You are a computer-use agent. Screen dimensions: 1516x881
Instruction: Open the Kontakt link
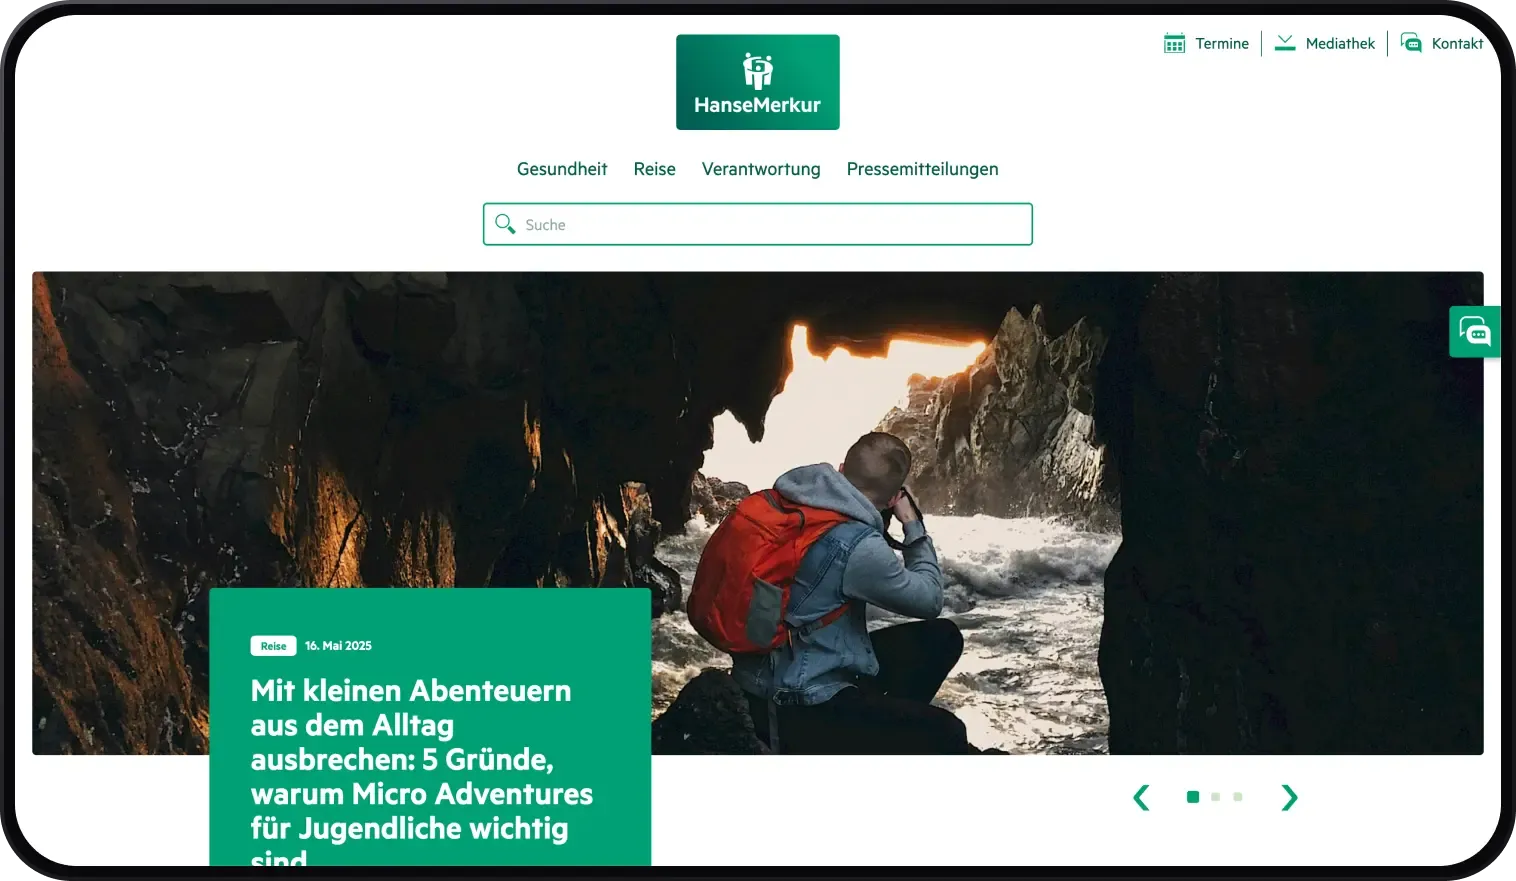[x=1457, y=44]
